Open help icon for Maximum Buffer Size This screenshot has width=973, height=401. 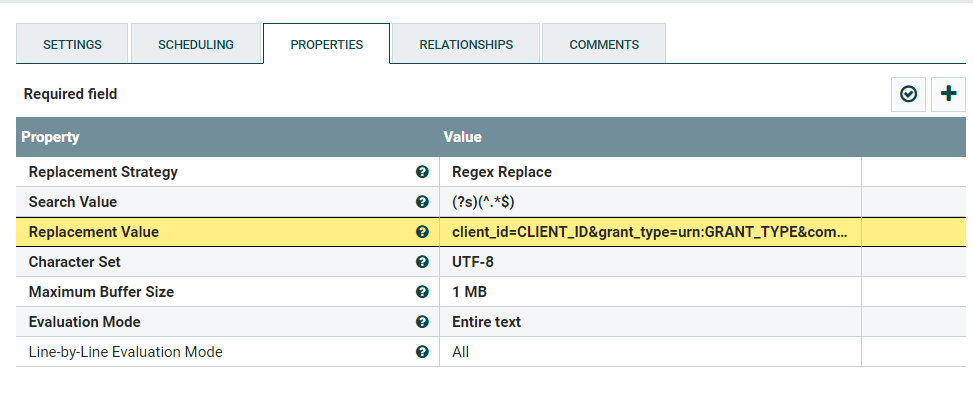pos(422,292)
